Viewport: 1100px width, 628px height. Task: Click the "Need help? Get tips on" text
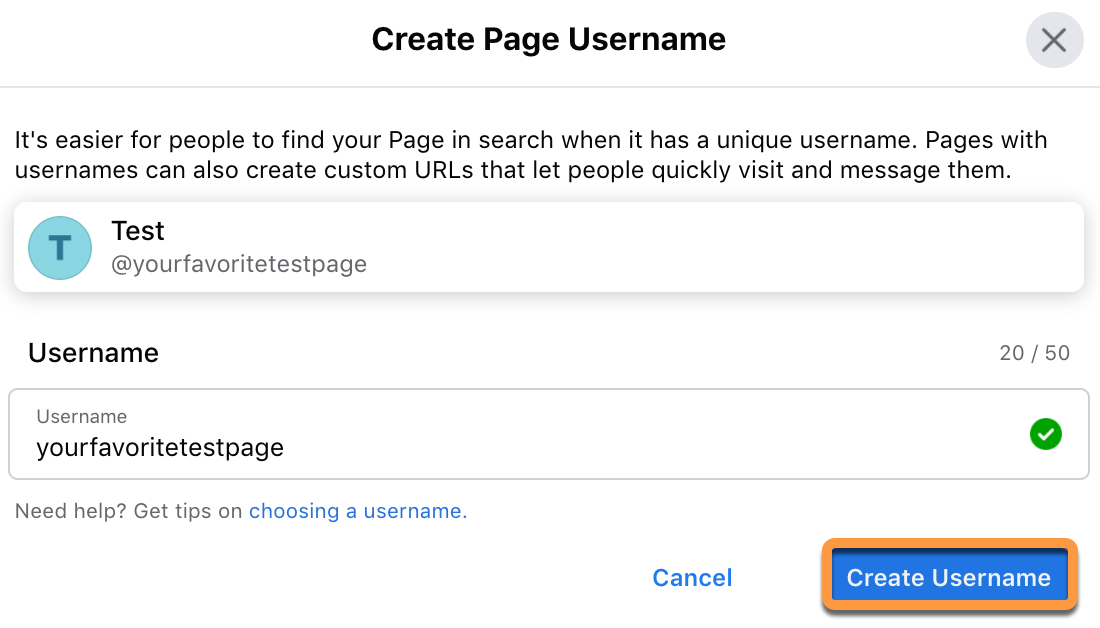(129, 511)
